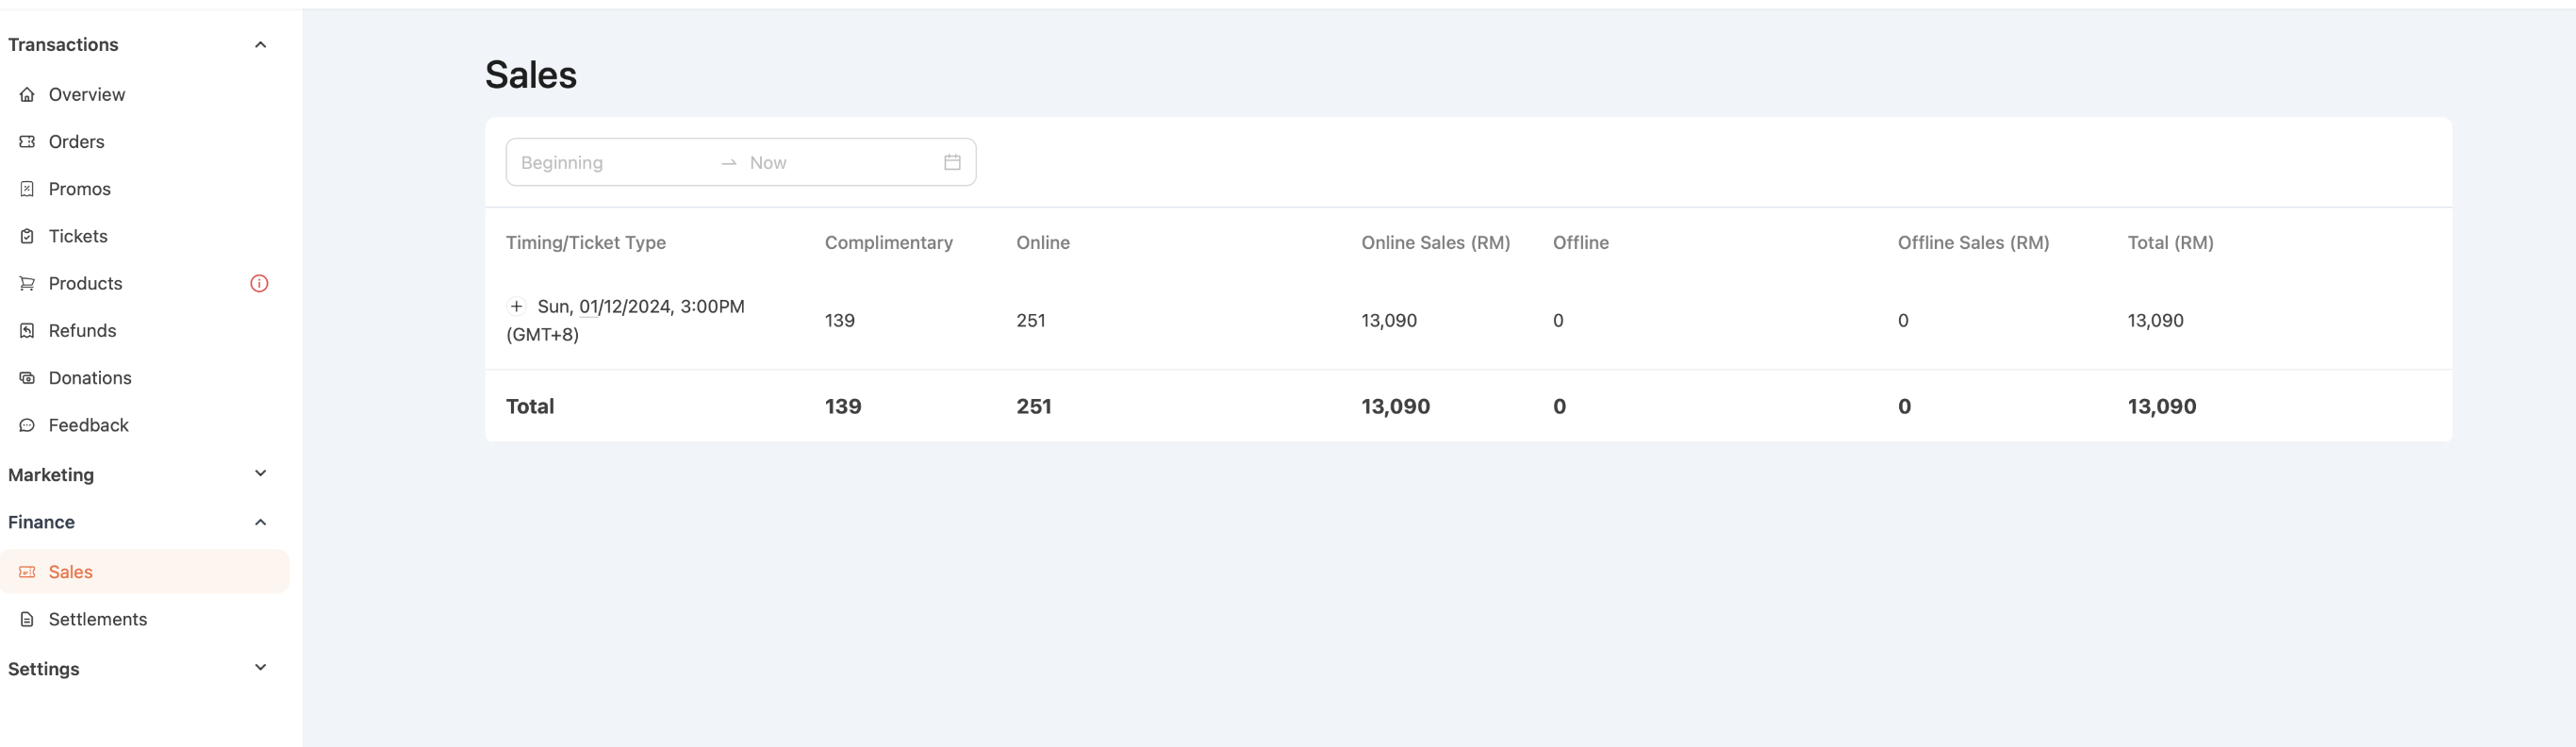Expand the Settings section
2576x747 pixels.
point(260,668)
